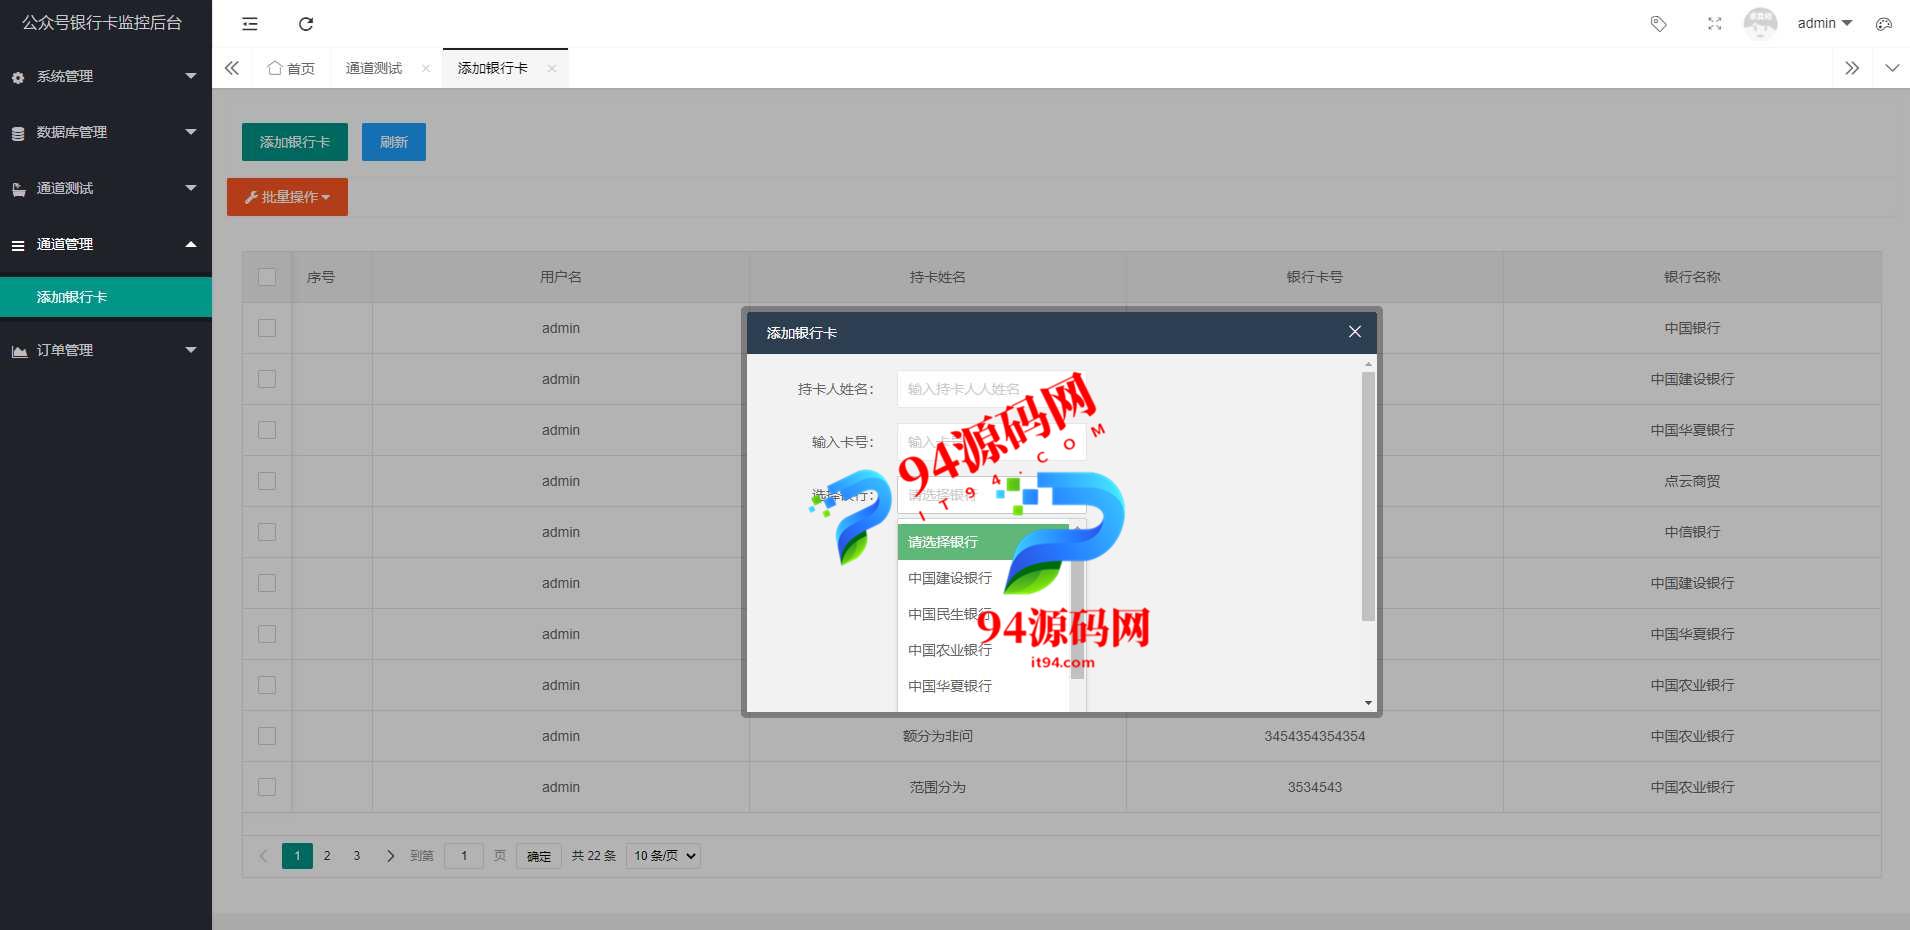Open the tag note icon in header
This screenshot has height=930, width=1910.
[x=1658, y=24]
